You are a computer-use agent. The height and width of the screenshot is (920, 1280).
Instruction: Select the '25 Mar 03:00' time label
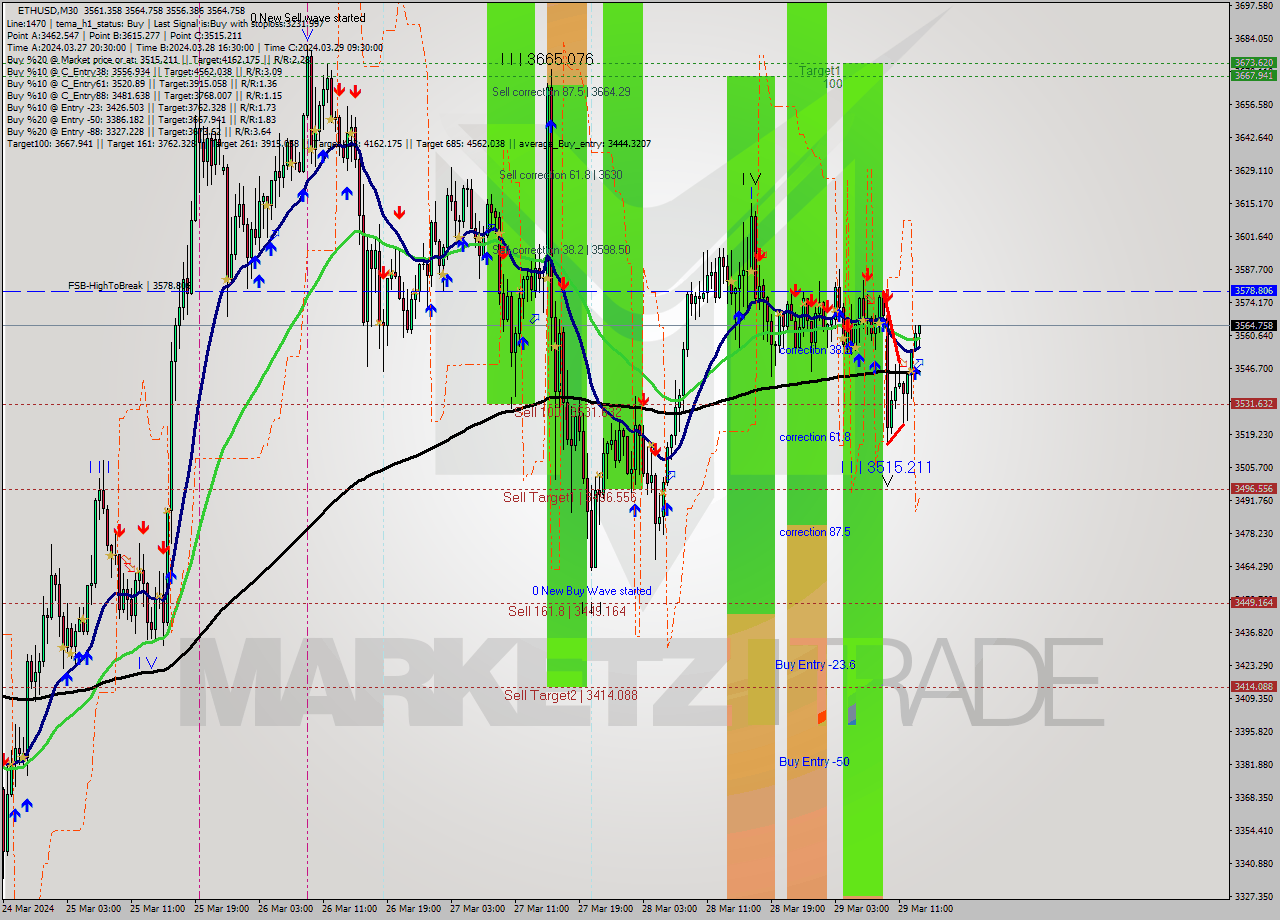[x=93, y=909]
